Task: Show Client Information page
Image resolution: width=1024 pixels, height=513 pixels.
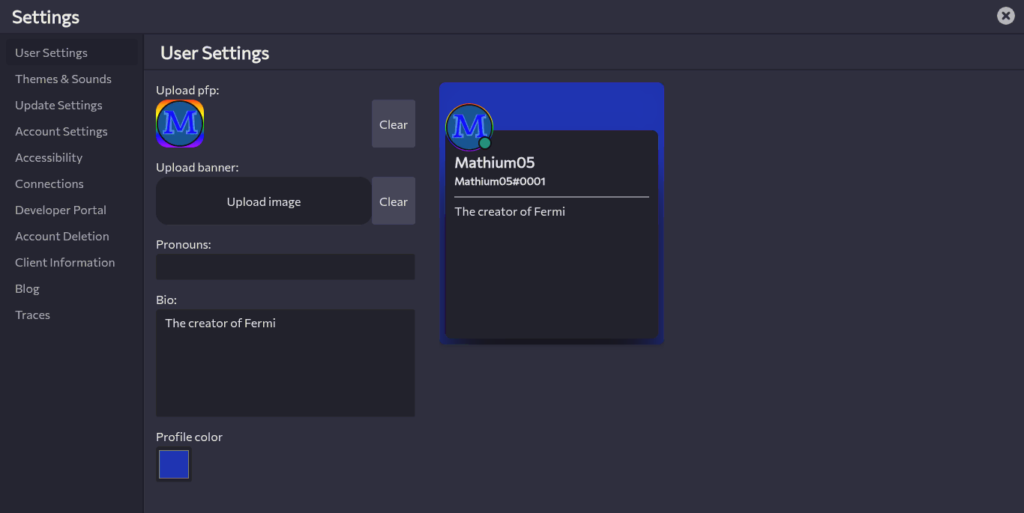Action: pyautogui.click(x=65, y=262)
